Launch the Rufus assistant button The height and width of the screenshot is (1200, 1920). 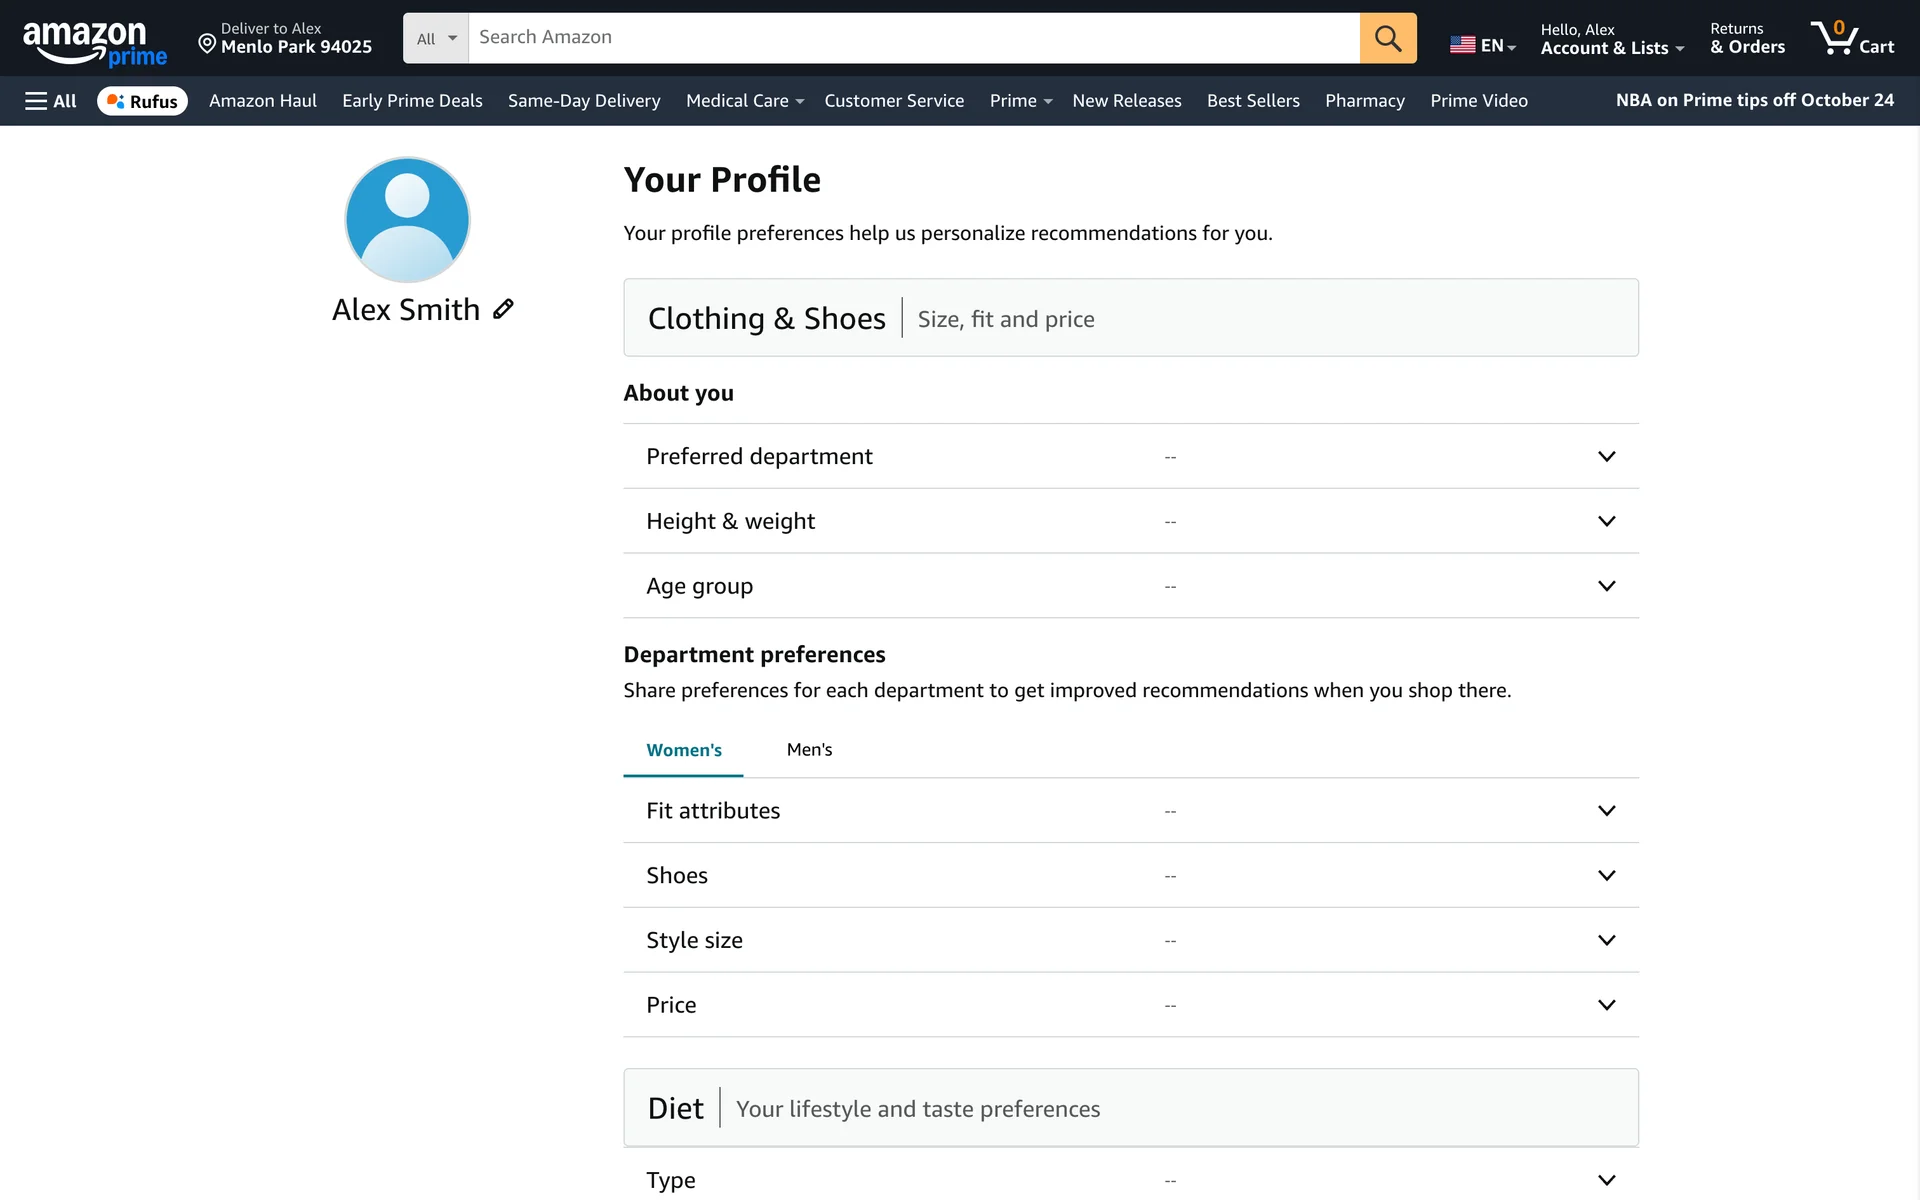point(142,101)
